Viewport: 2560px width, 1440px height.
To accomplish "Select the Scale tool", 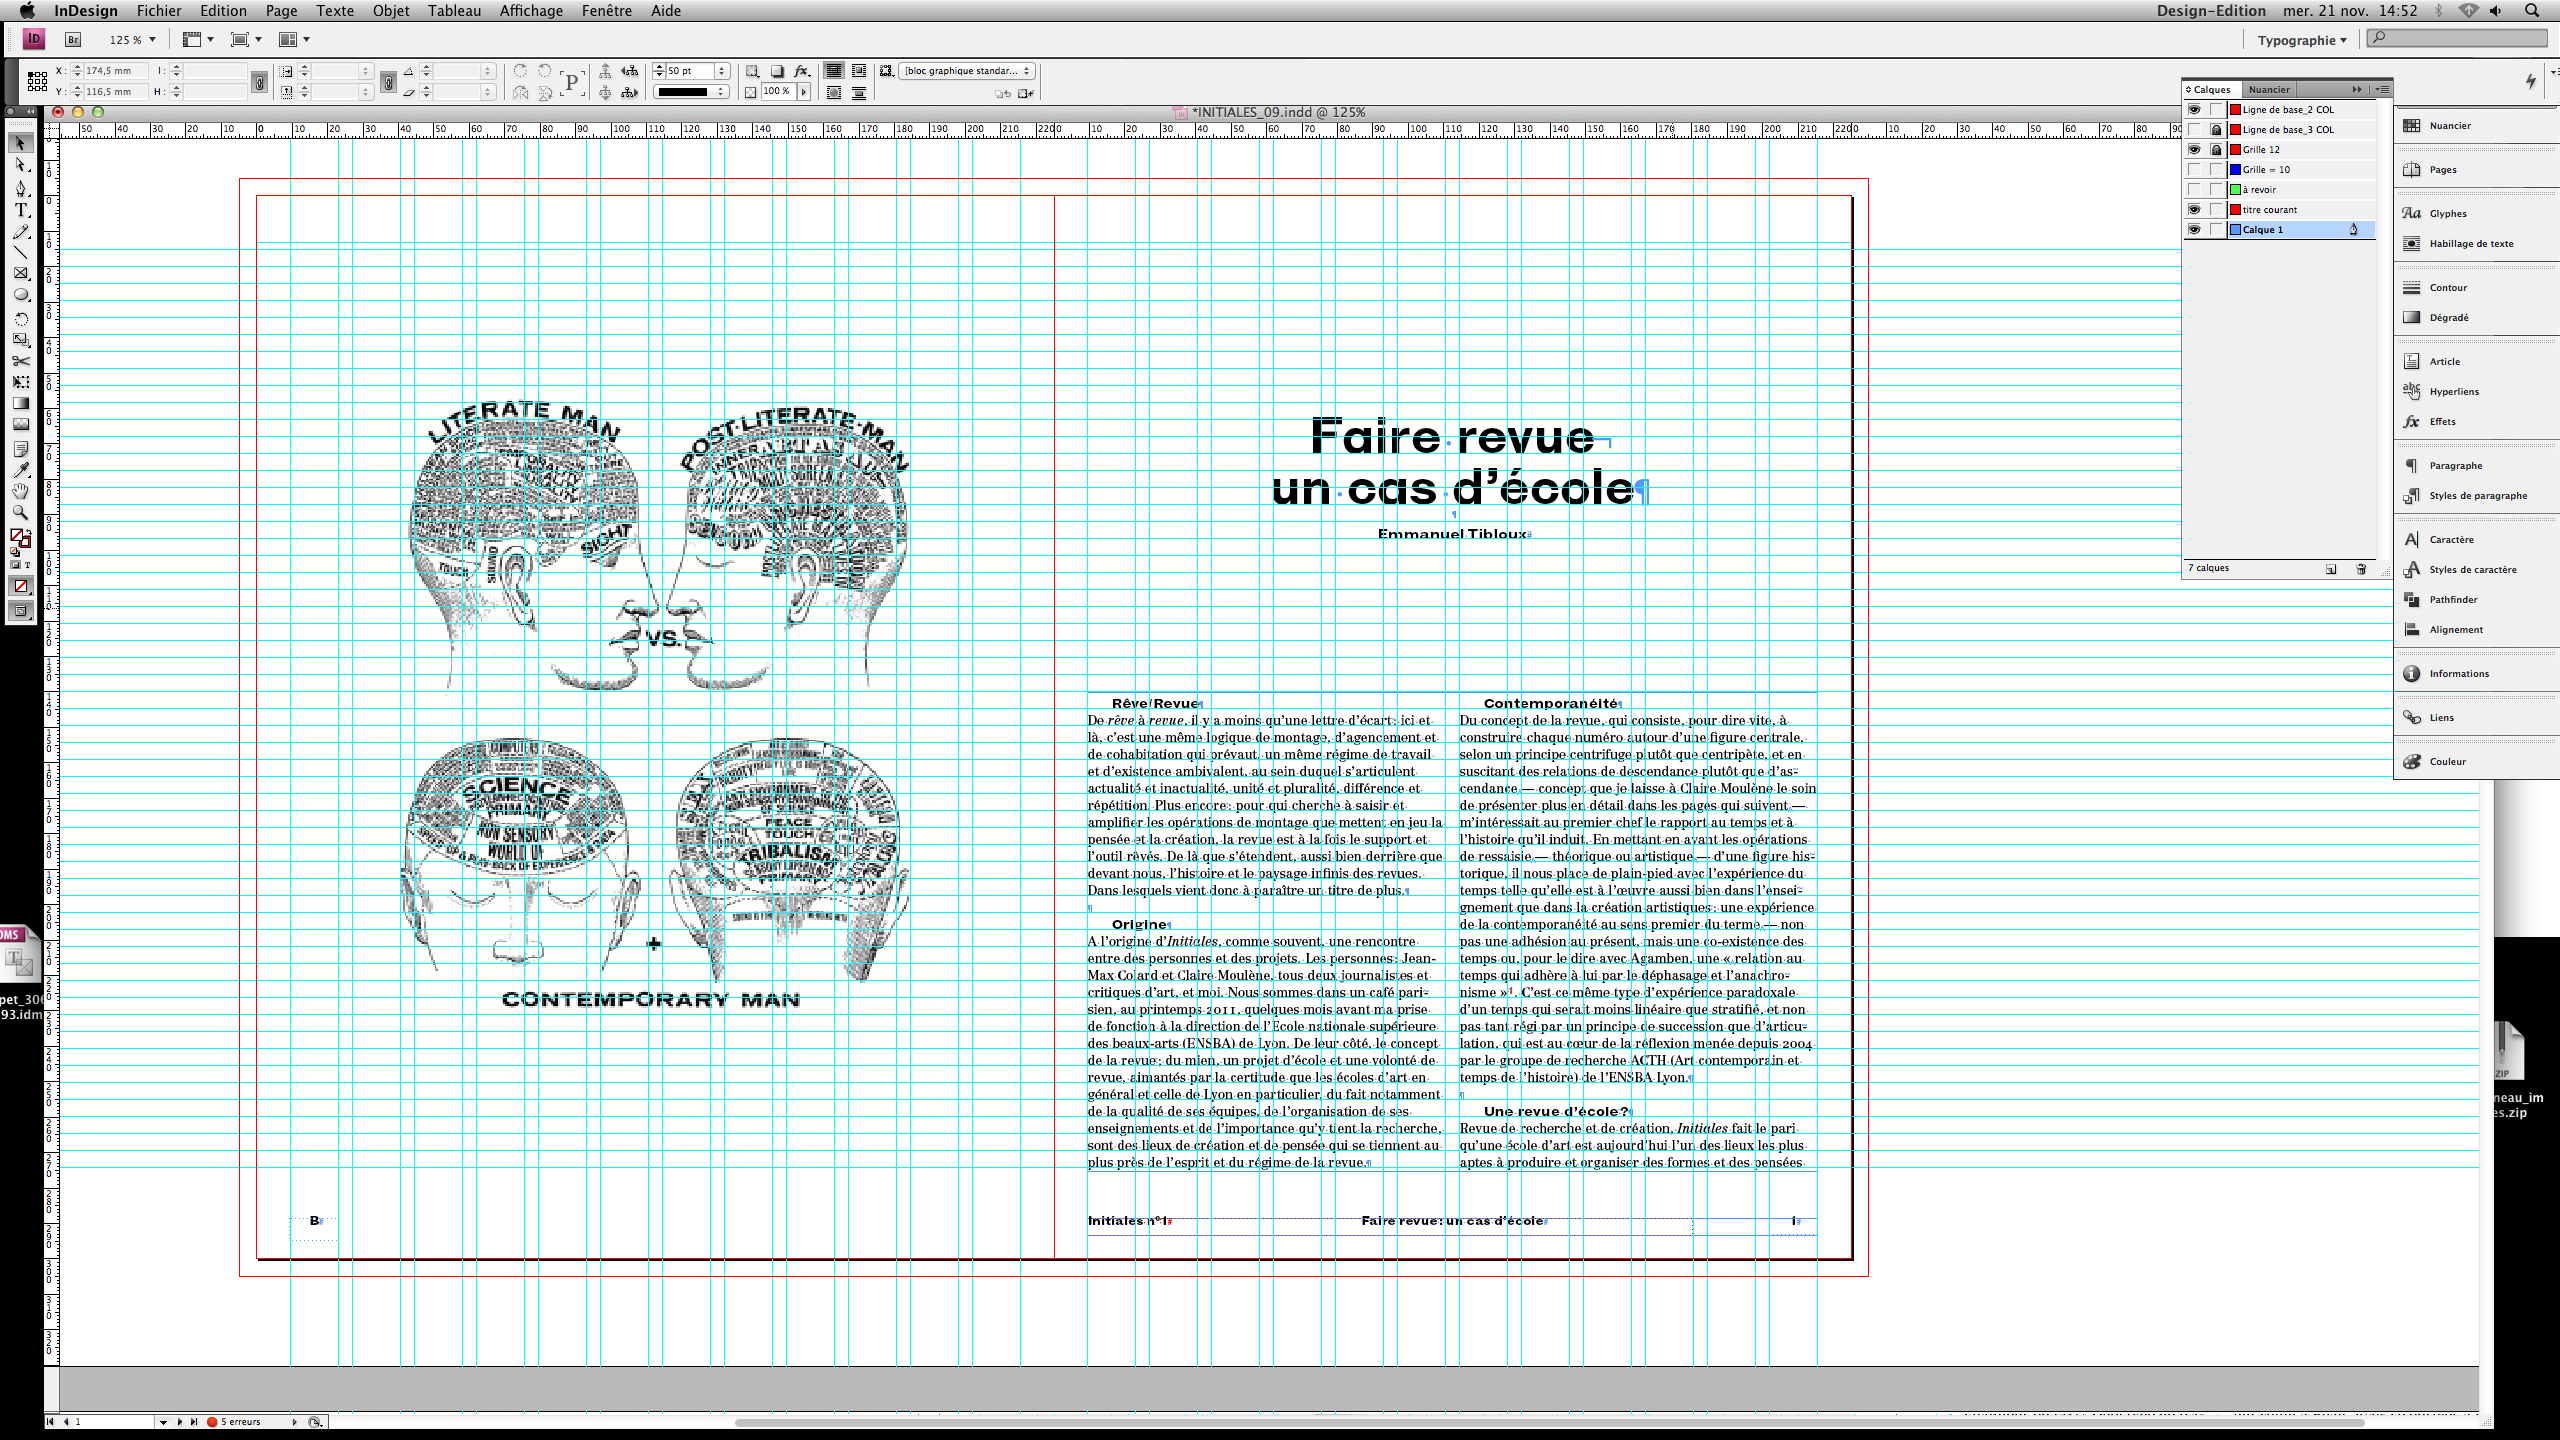I will [x=20, y=340].
